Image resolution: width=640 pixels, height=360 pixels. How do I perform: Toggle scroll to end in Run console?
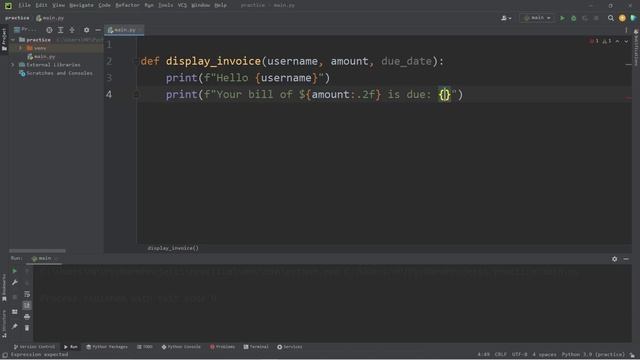(x=27, y=305)
